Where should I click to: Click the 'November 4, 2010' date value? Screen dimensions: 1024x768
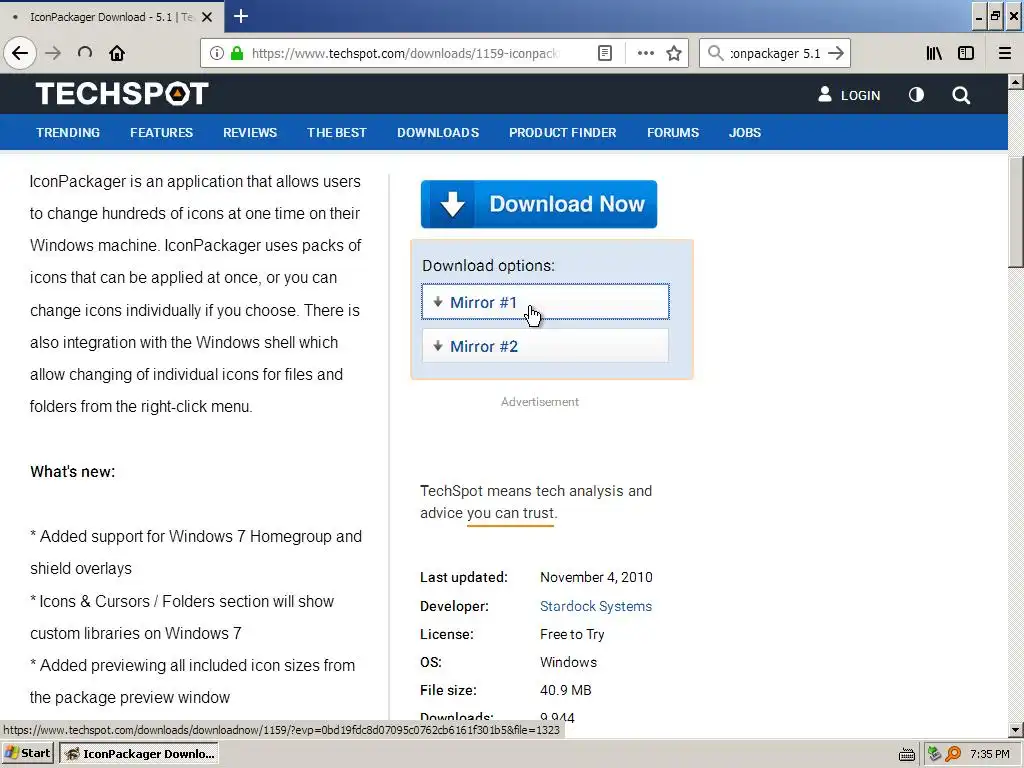(x=596, y=577)
